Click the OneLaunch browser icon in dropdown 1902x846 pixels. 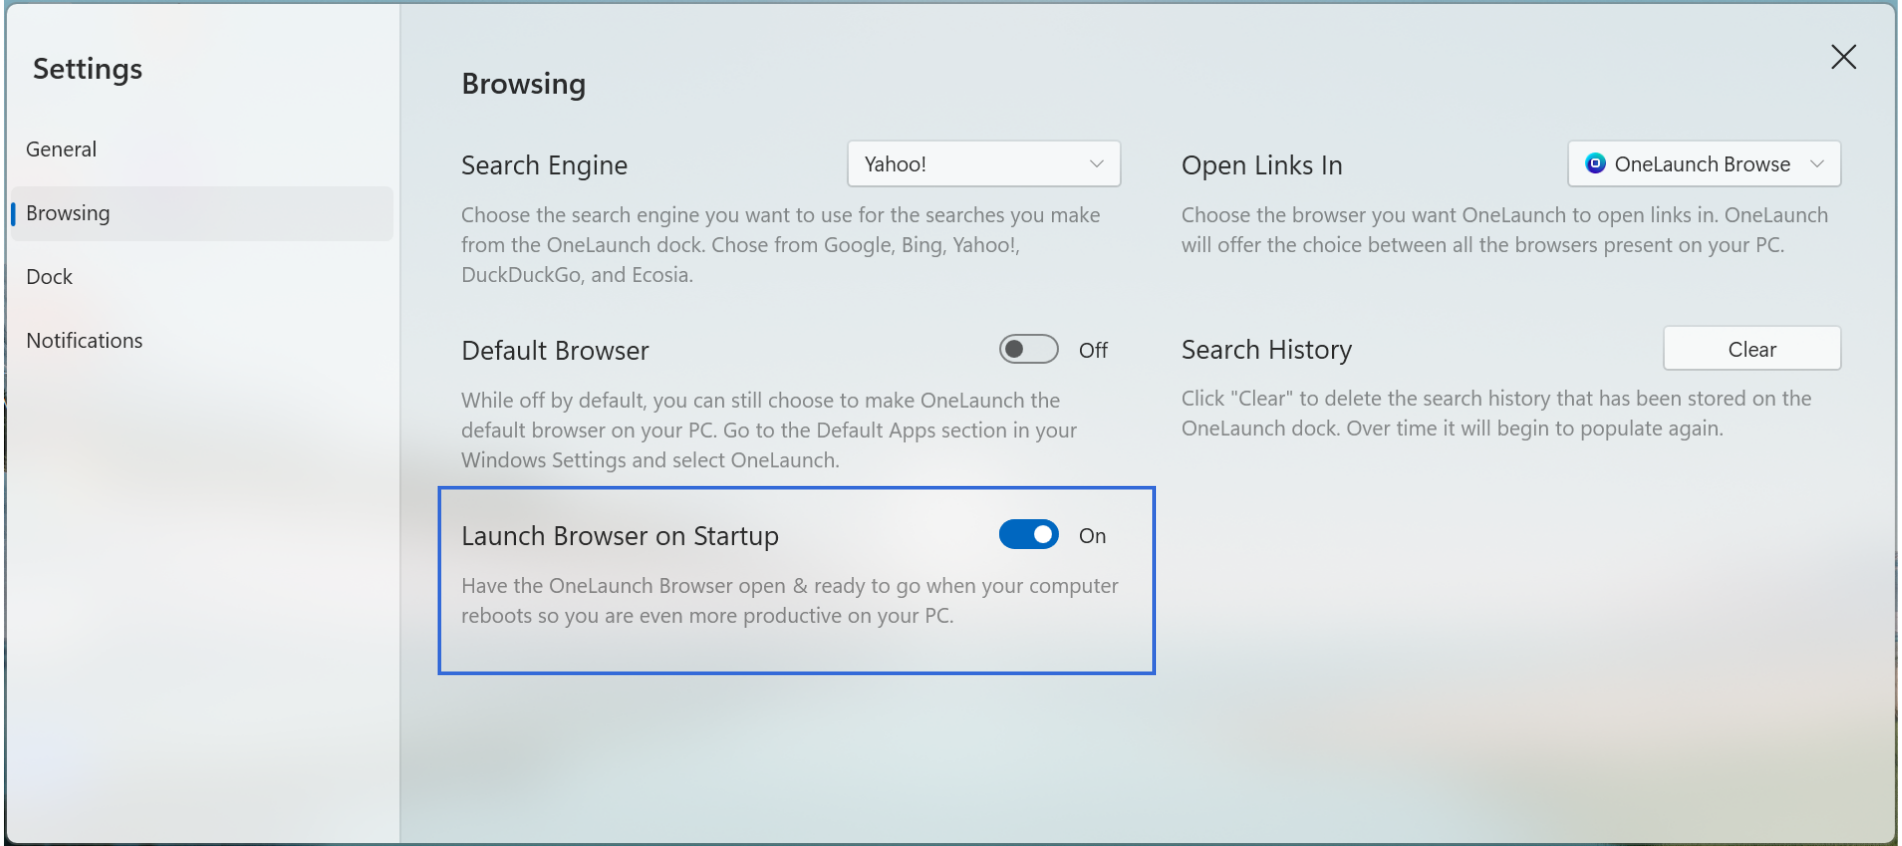(1596, 163)
